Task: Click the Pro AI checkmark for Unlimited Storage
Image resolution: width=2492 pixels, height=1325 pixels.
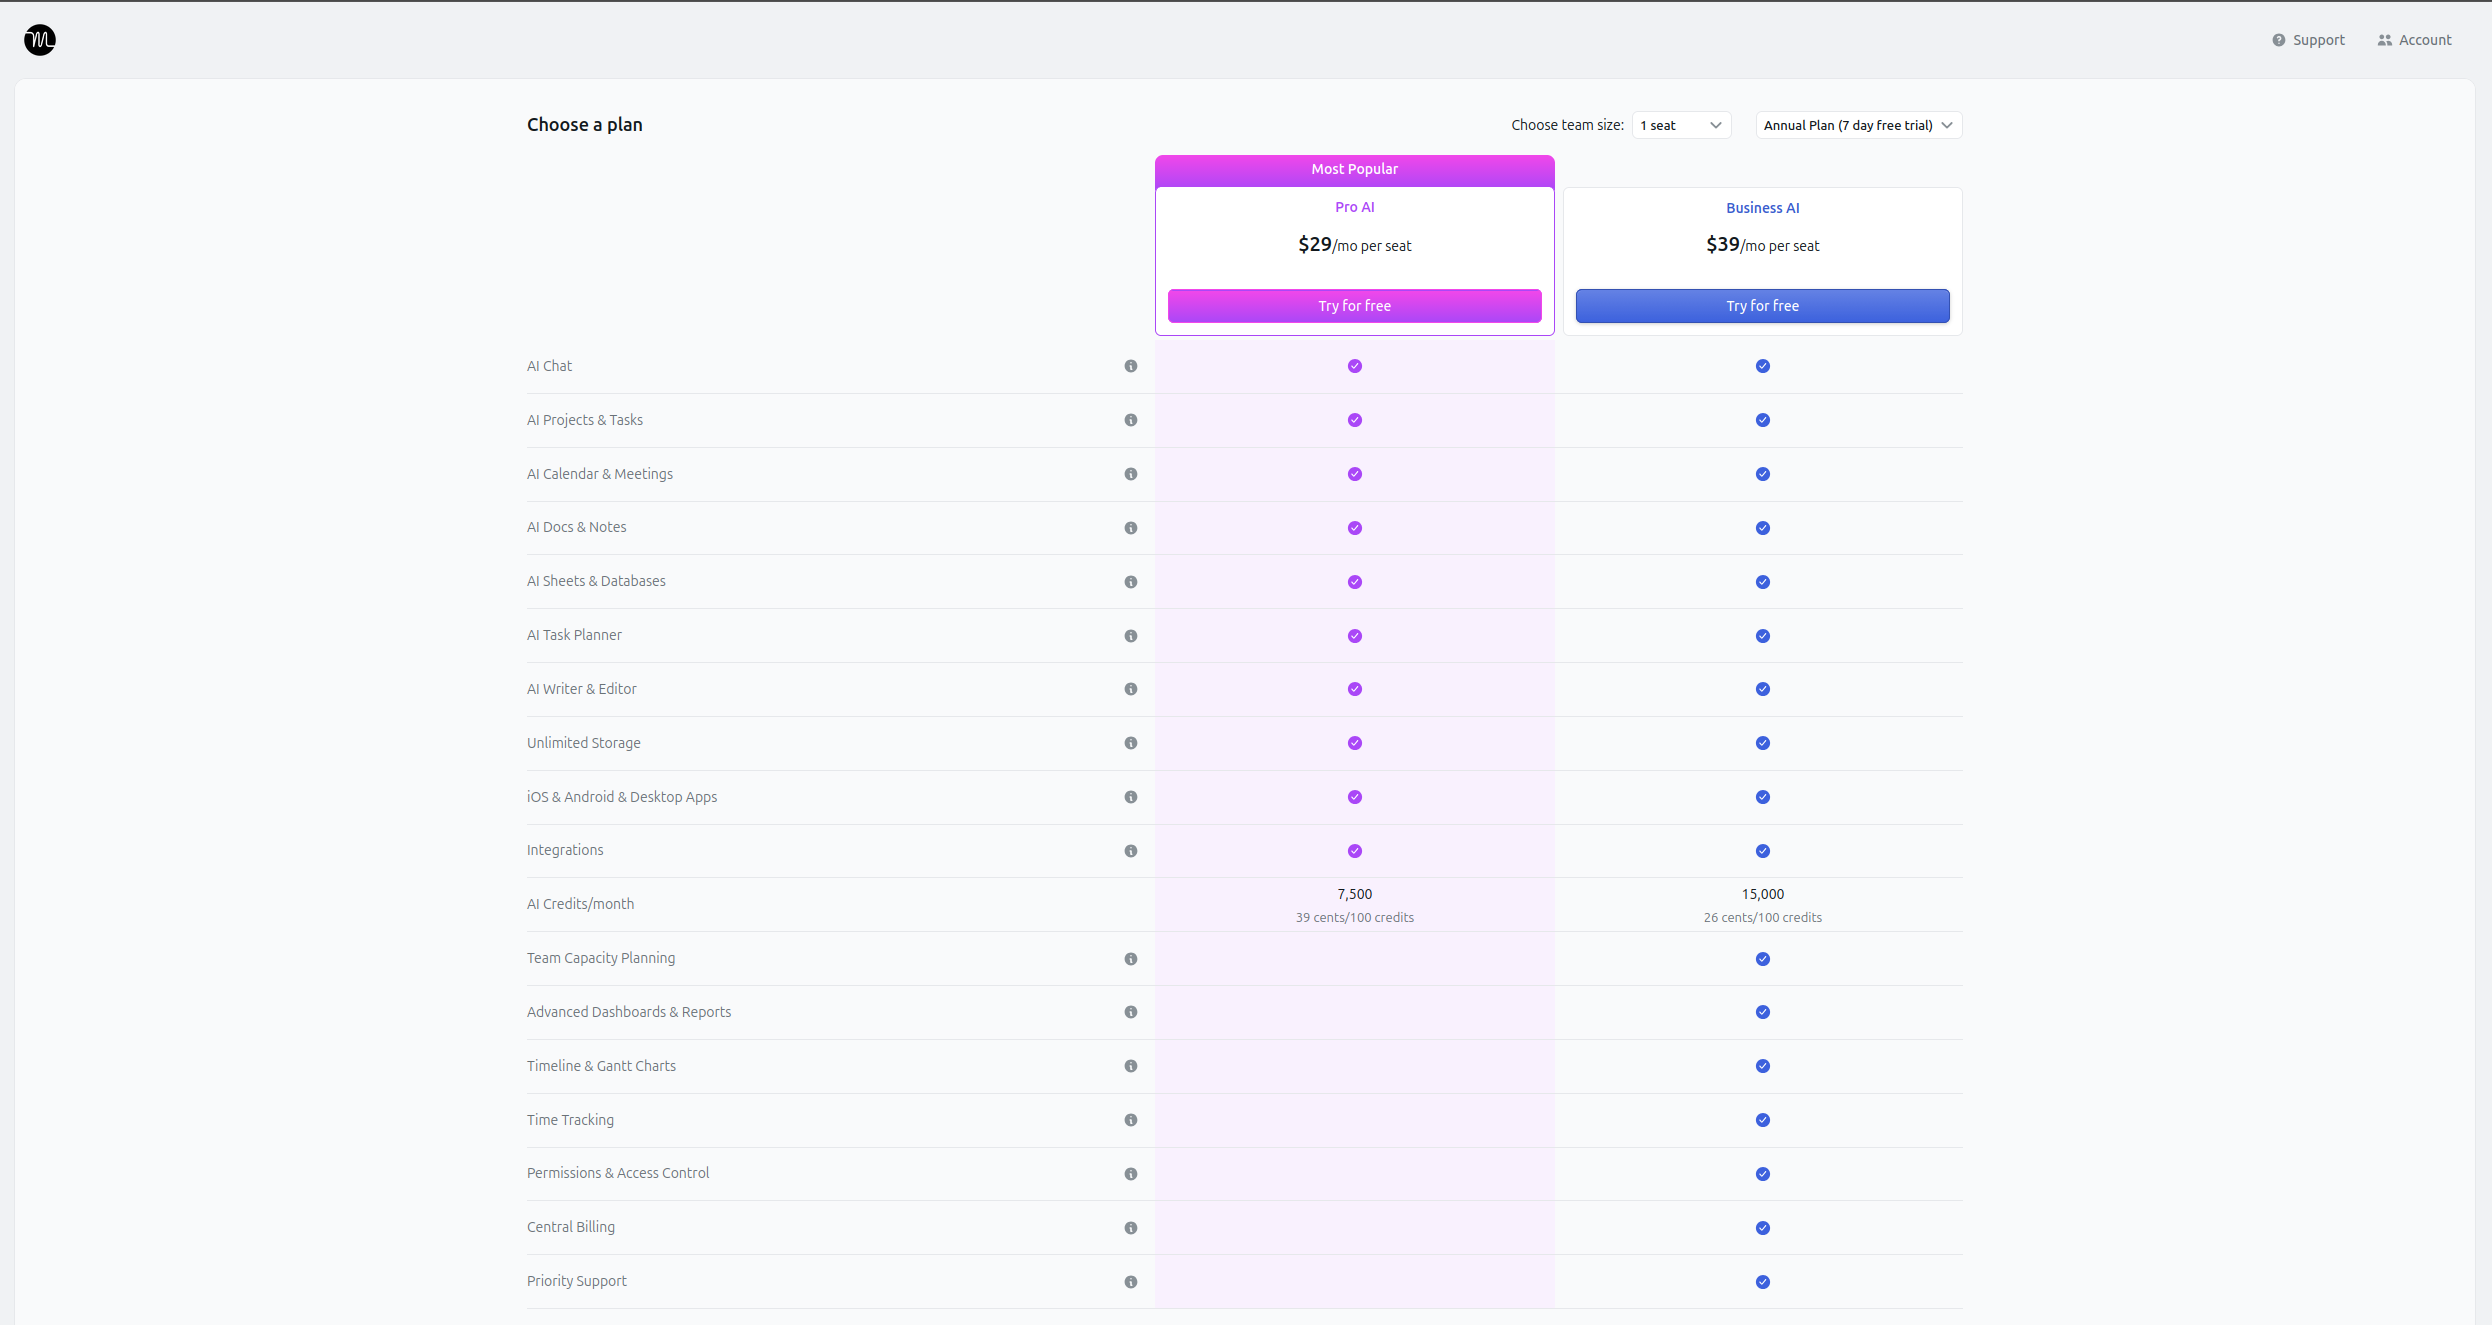Action: pyautogui.click(x=1355, y=743)
